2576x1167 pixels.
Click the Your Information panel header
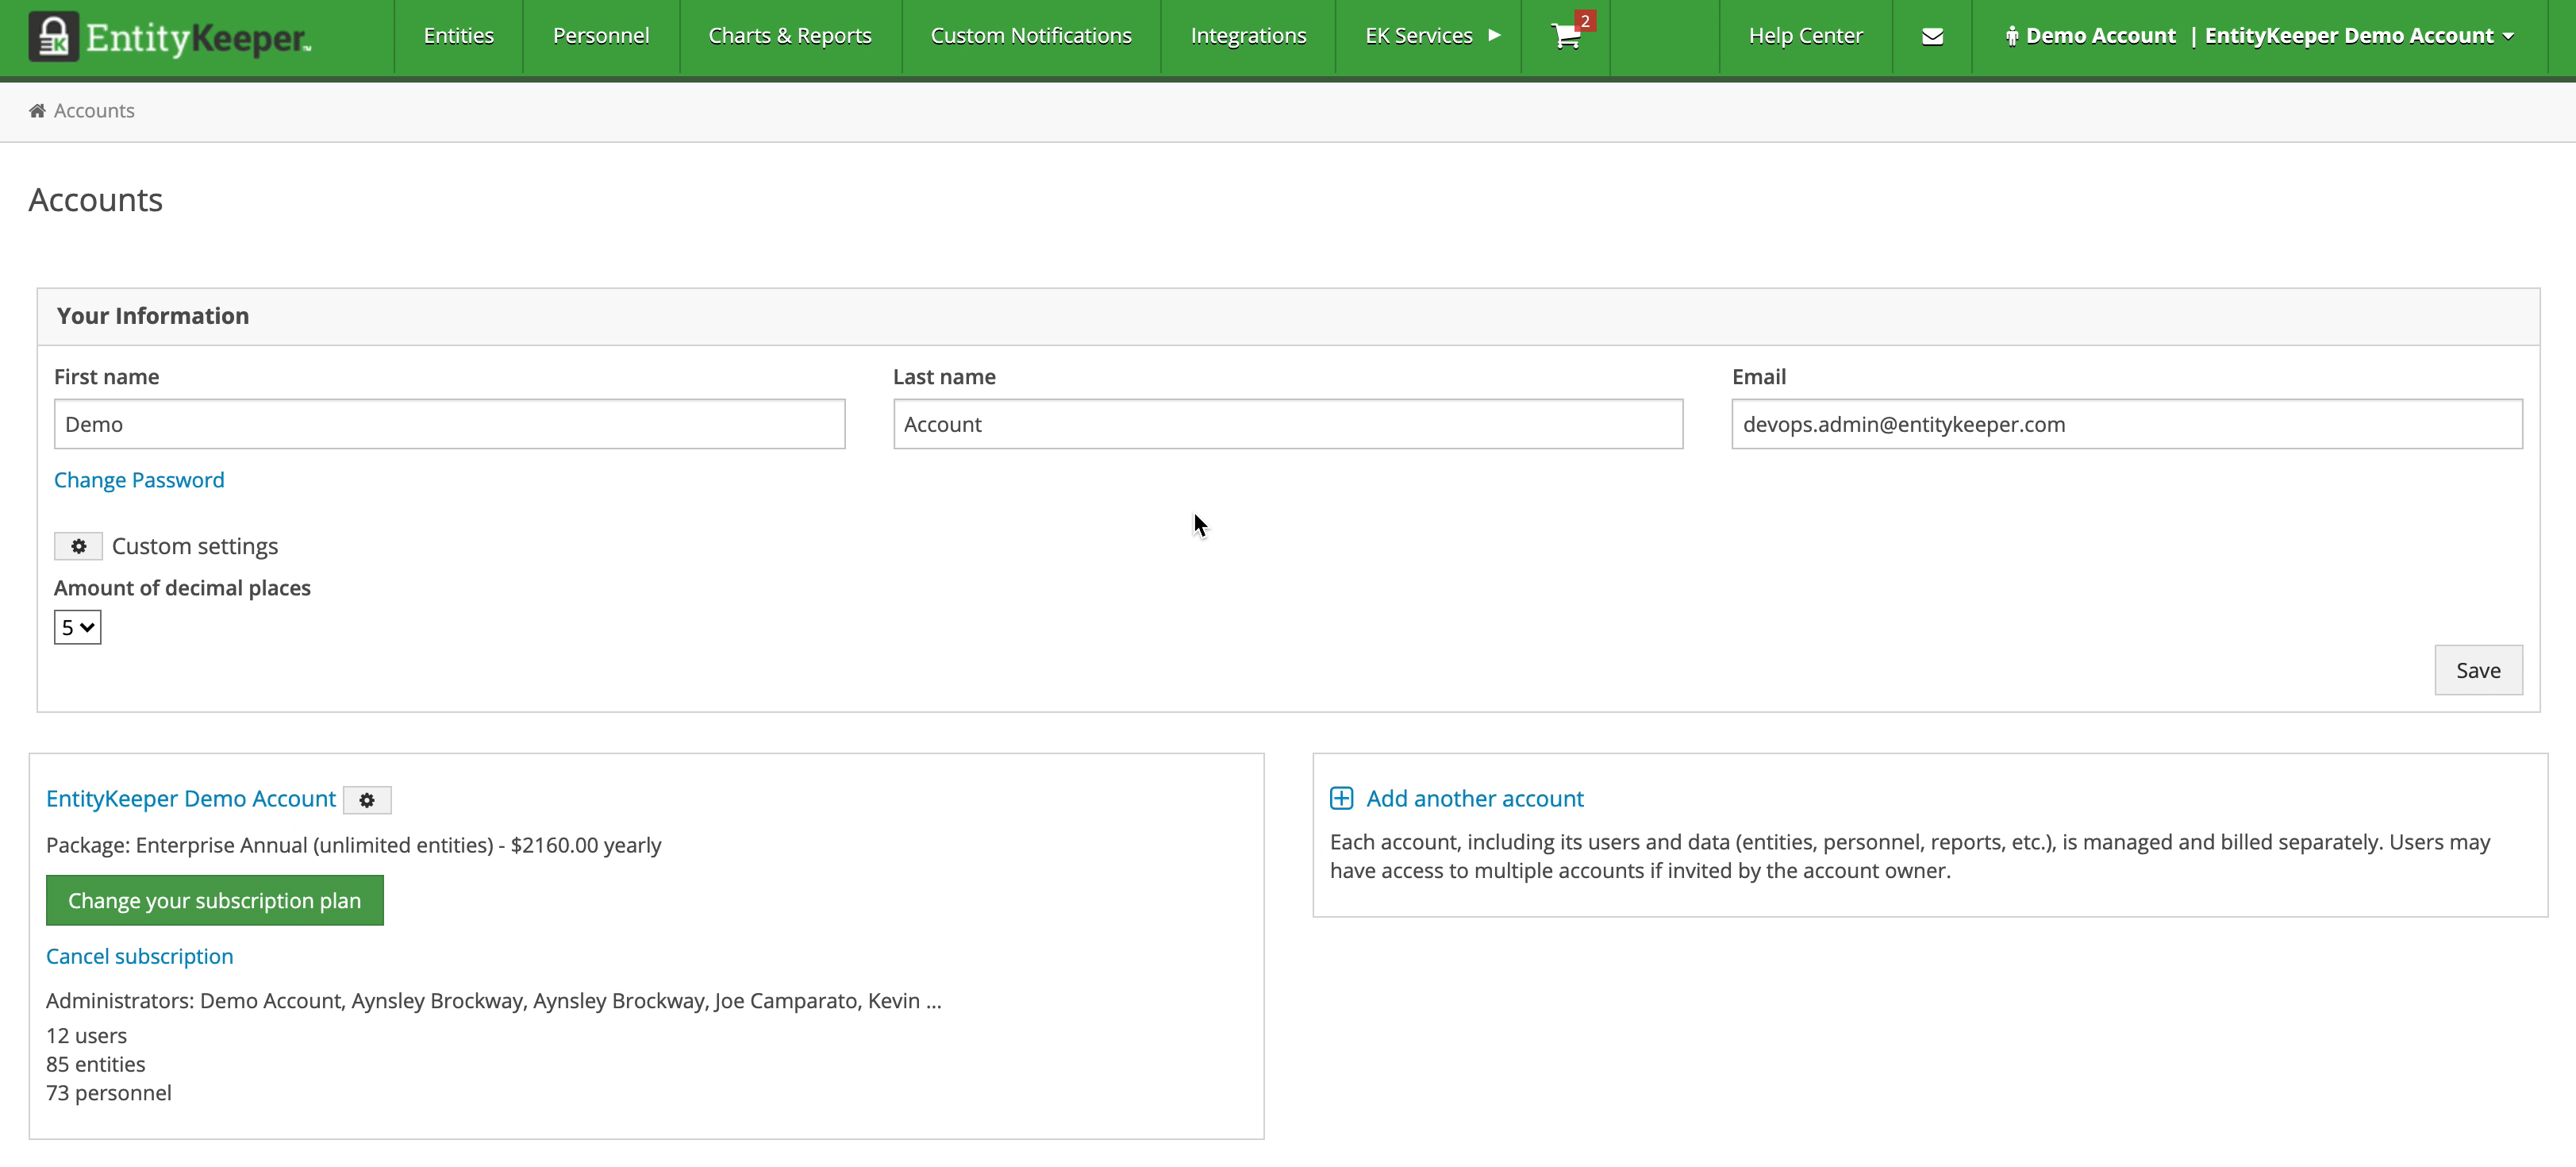pyautogui.click(x=1288, y=317)
